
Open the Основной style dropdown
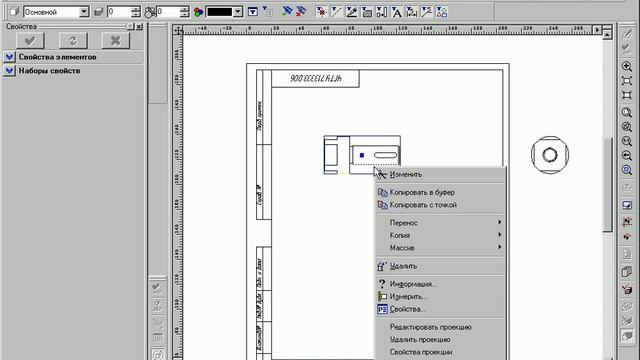84,12
